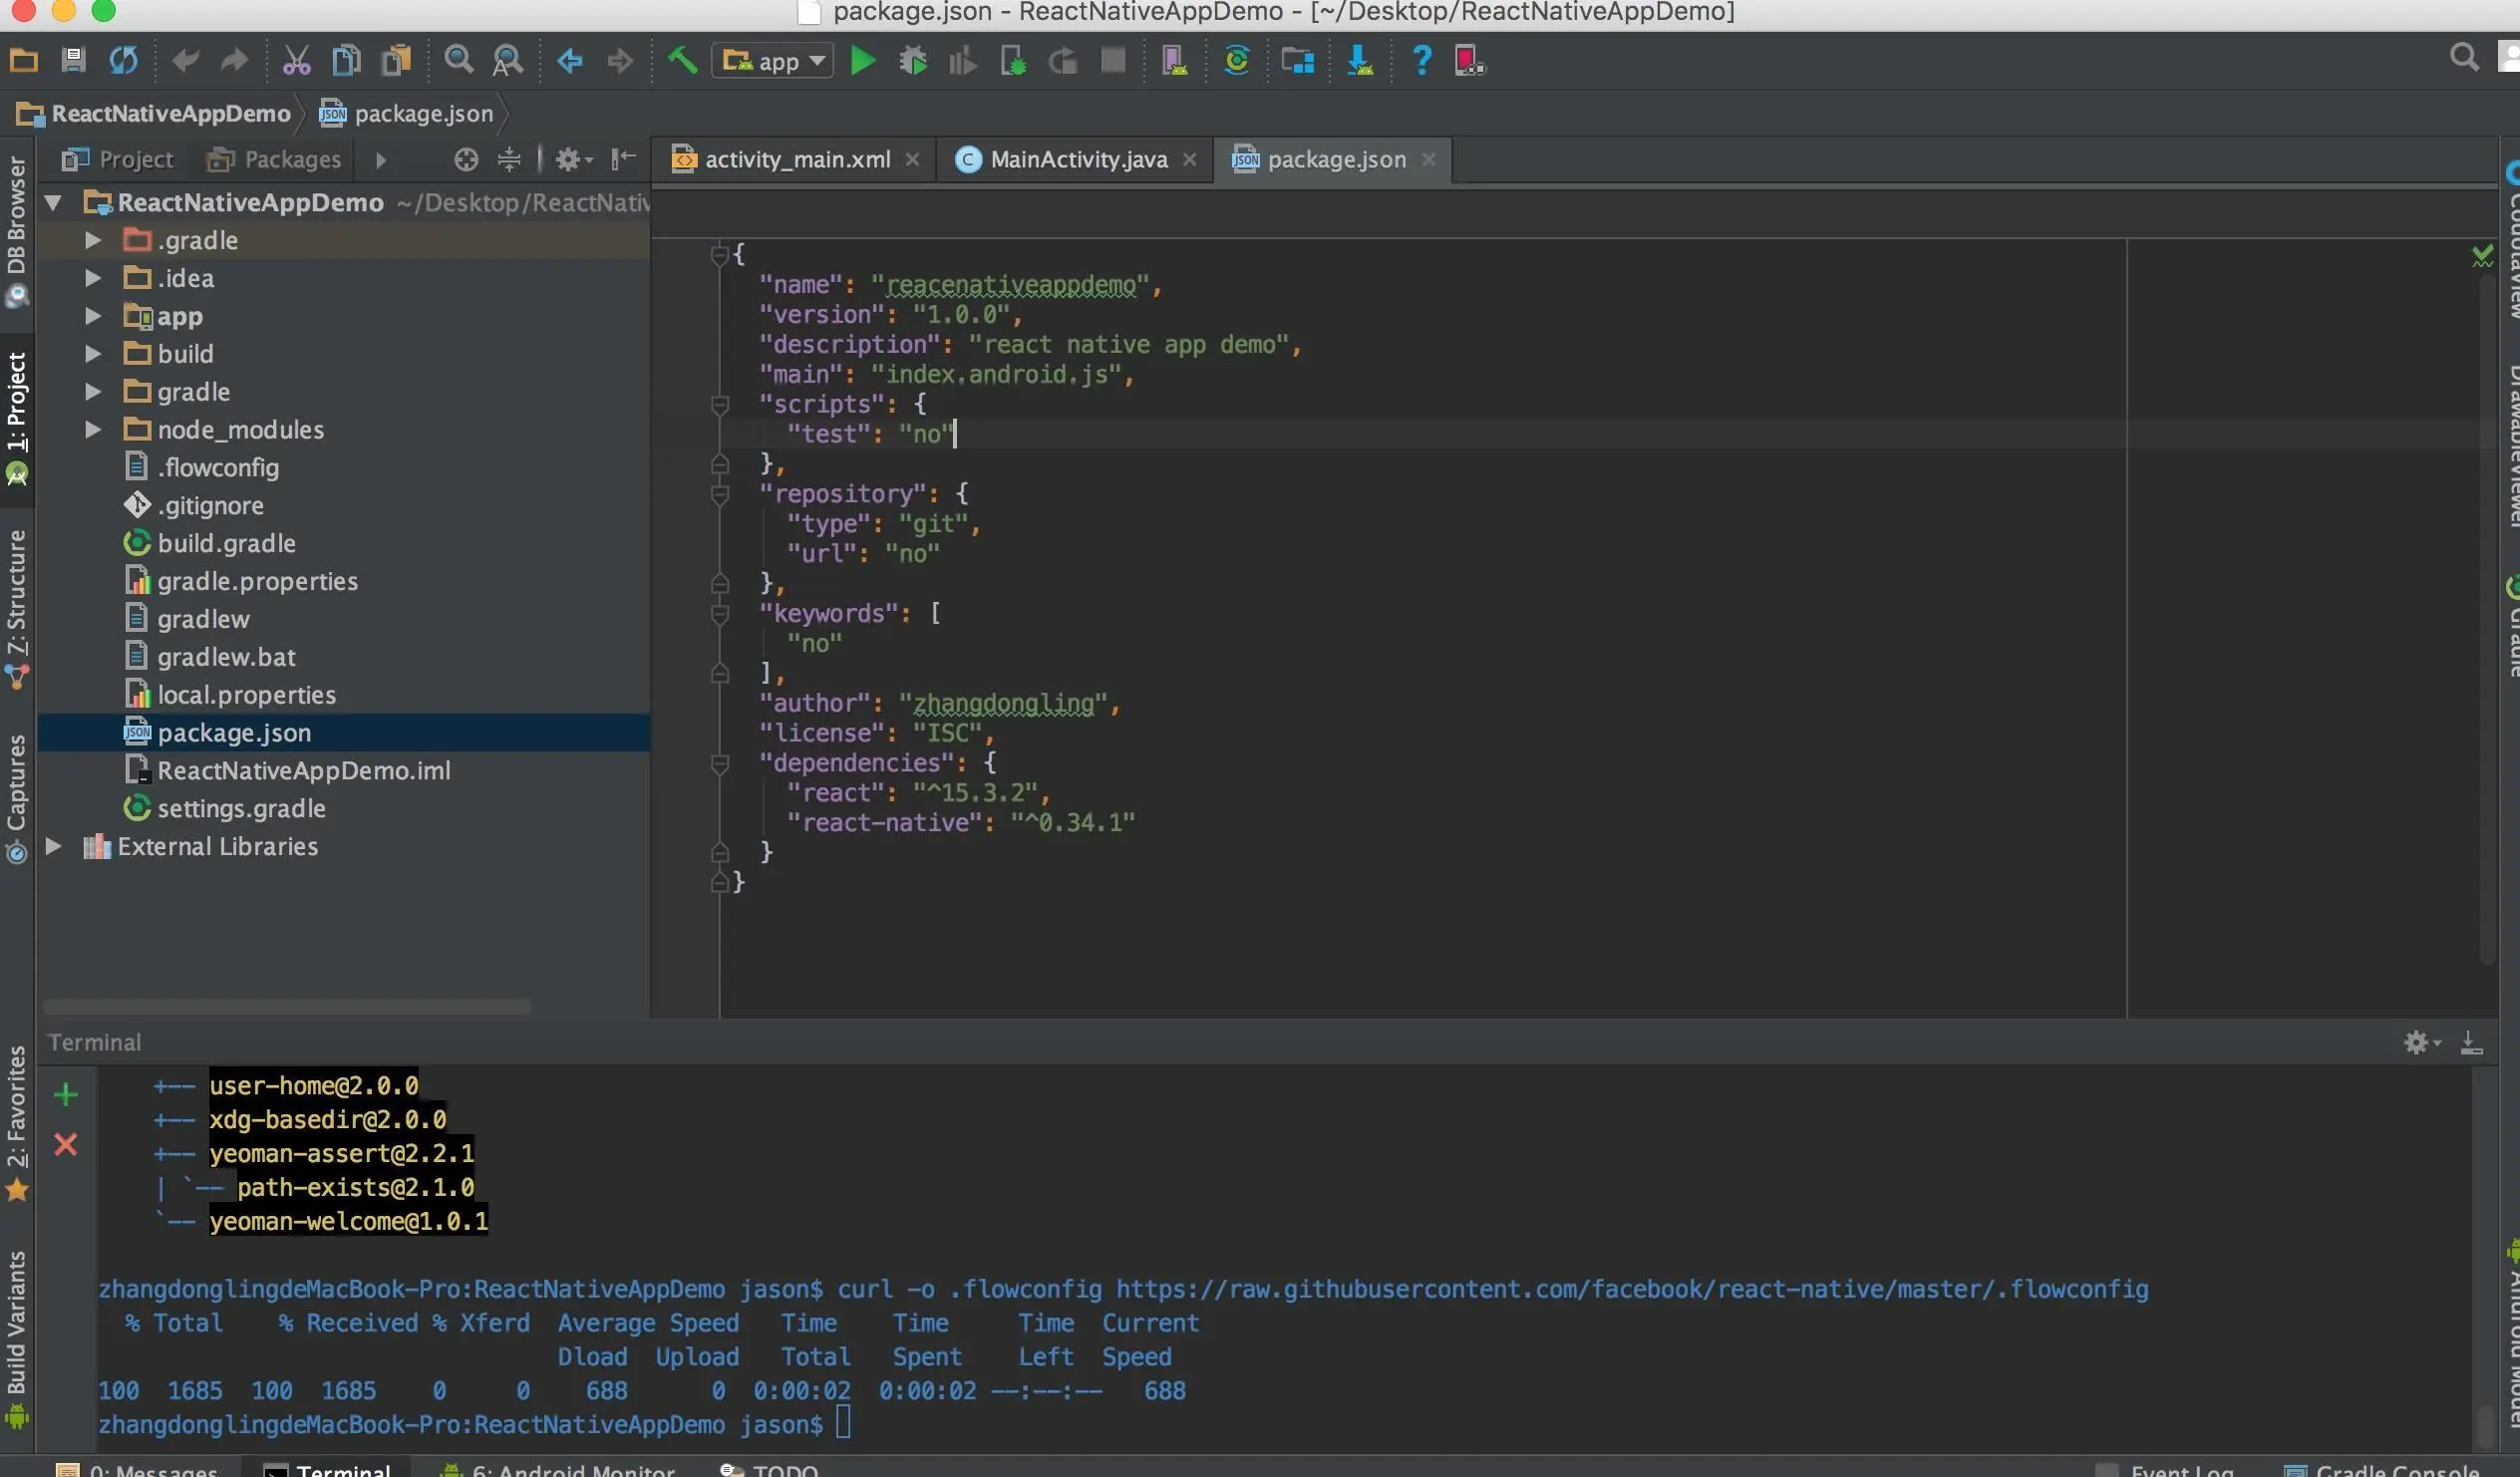Collapse the dependencies block fold marker
This screenshot has height=1477, width=2520.
click(719, 763)
